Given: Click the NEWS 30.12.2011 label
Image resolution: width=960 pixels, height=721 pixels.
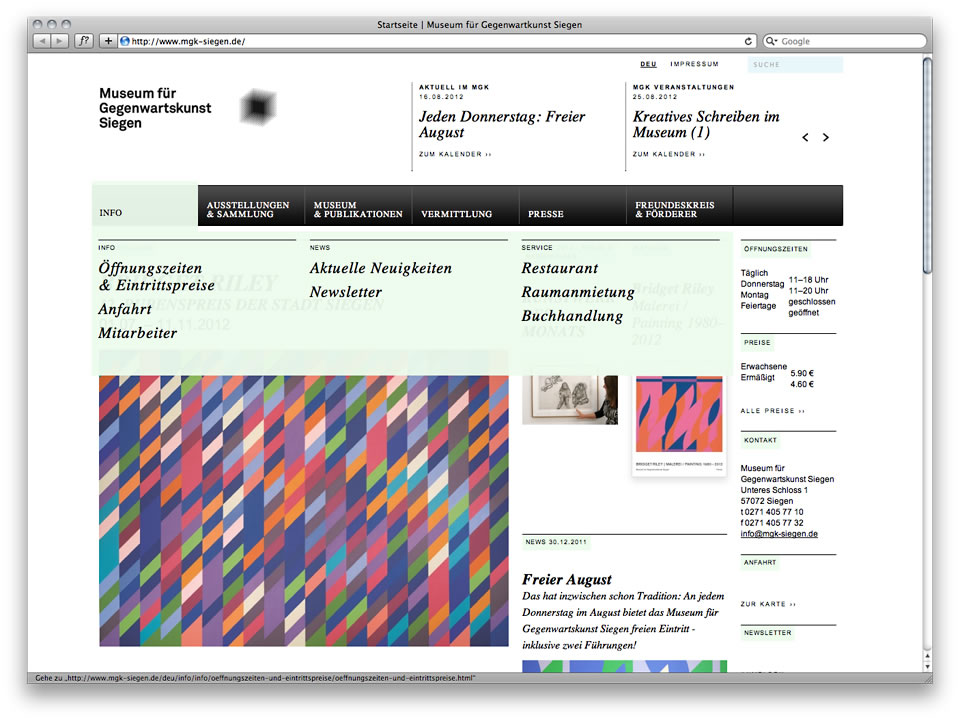Looking at the screenshot, I should point(556,542).
